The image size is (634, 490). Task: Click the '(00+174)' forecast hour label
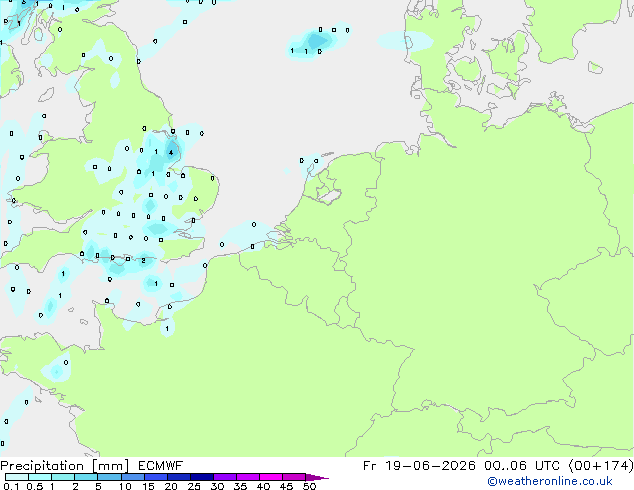point(601,466)
